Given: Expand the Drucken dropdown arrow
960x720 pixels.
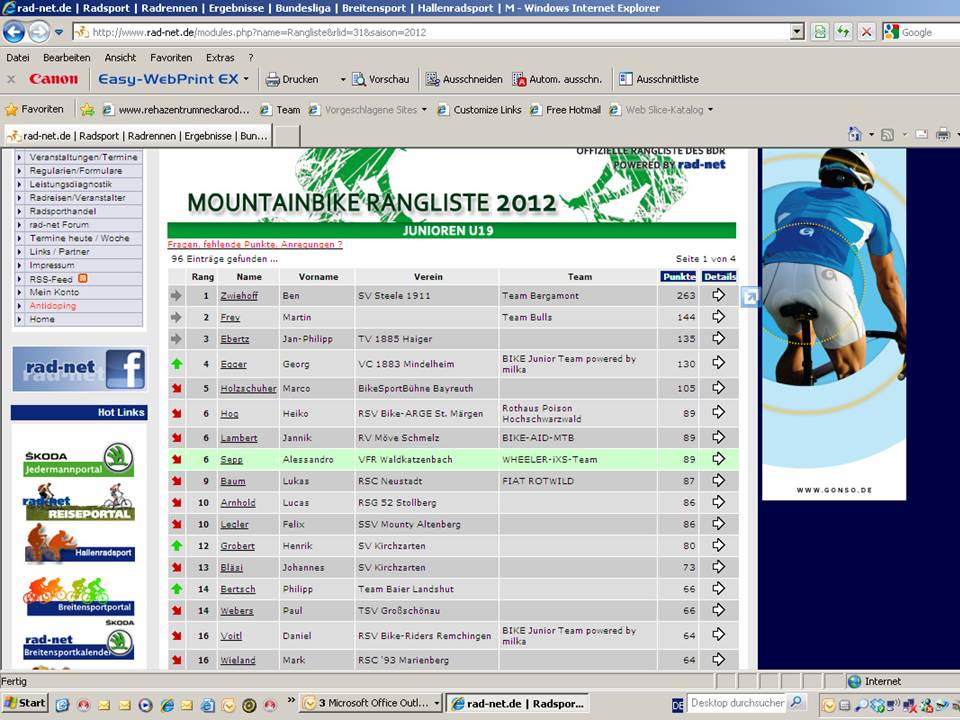Looking at the screenshot, I should tap(342, 79).
